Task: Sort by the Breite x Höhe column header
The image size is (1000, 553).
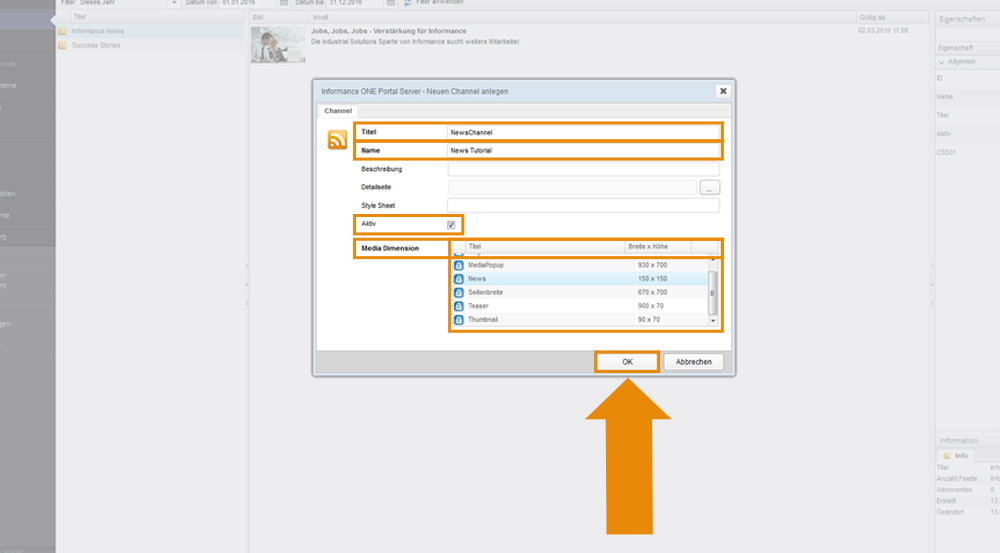Action: pos(658,247)
